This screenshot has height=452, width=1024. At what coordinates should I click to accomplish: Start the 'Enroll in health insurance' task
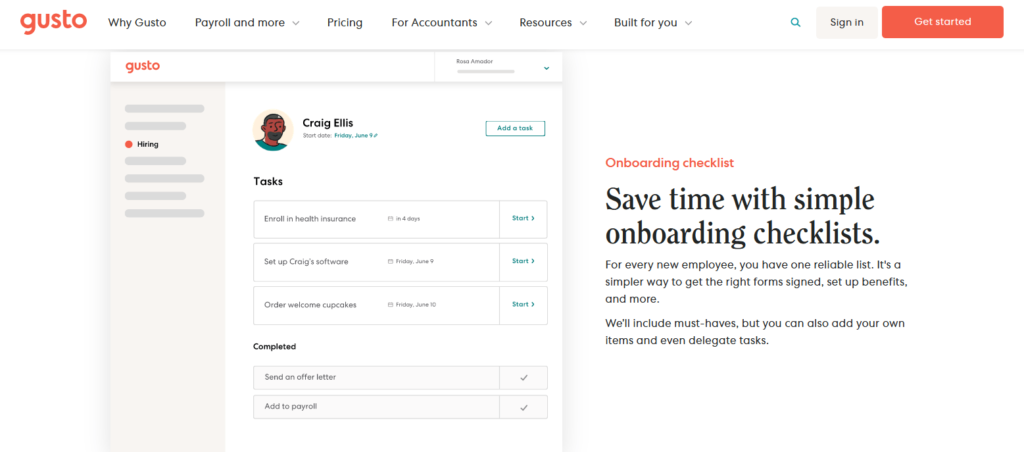[x=523, y=218]
